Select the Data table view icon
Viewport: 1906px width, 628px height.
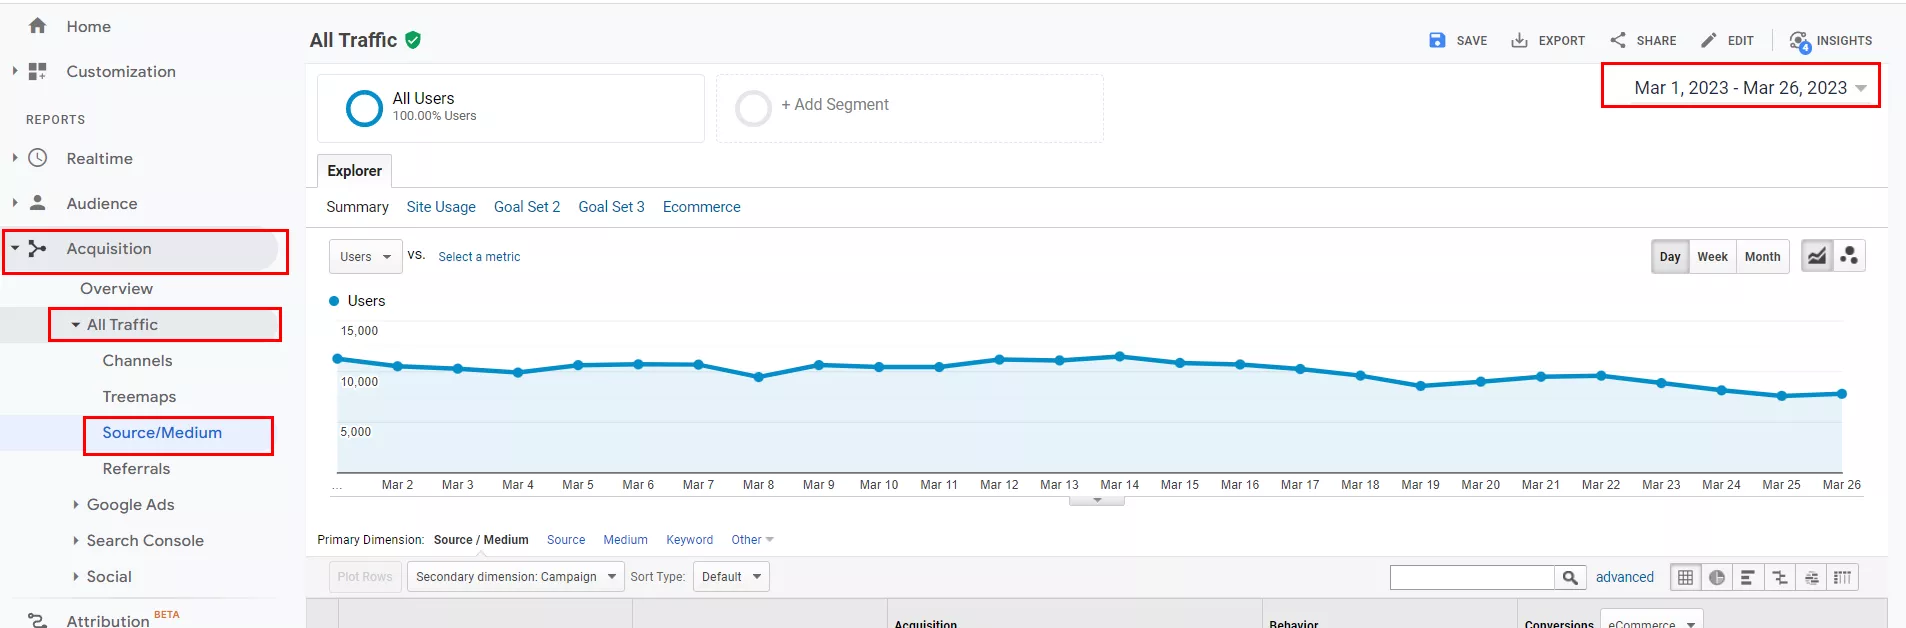(1685, 577)
